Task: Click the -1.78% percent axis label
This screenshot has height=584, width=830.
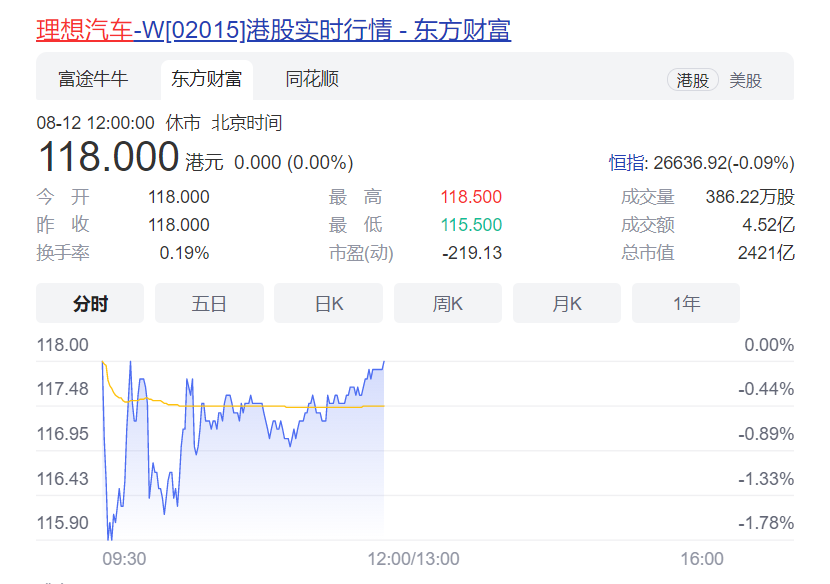Action: (766, 523)
